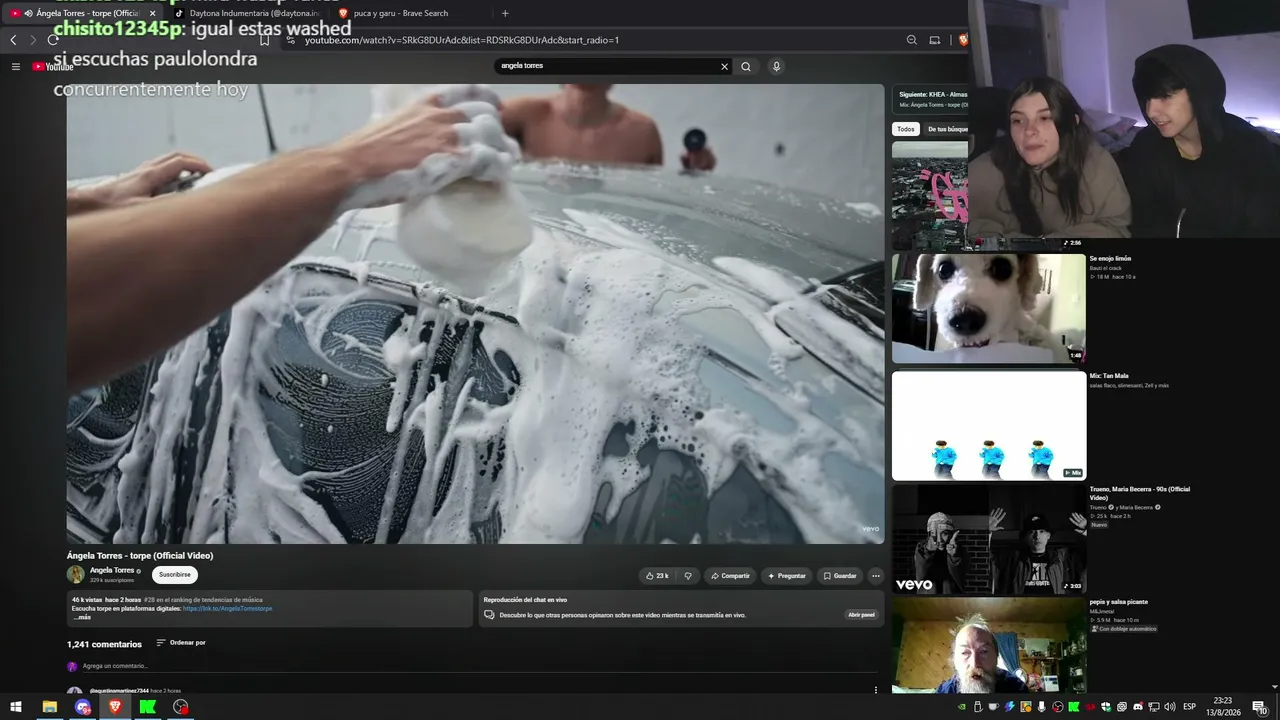The width and height of the screenshot is (1280, 720).
Task: Open File Explorer from the taskbar
Action: pos(49,707)
